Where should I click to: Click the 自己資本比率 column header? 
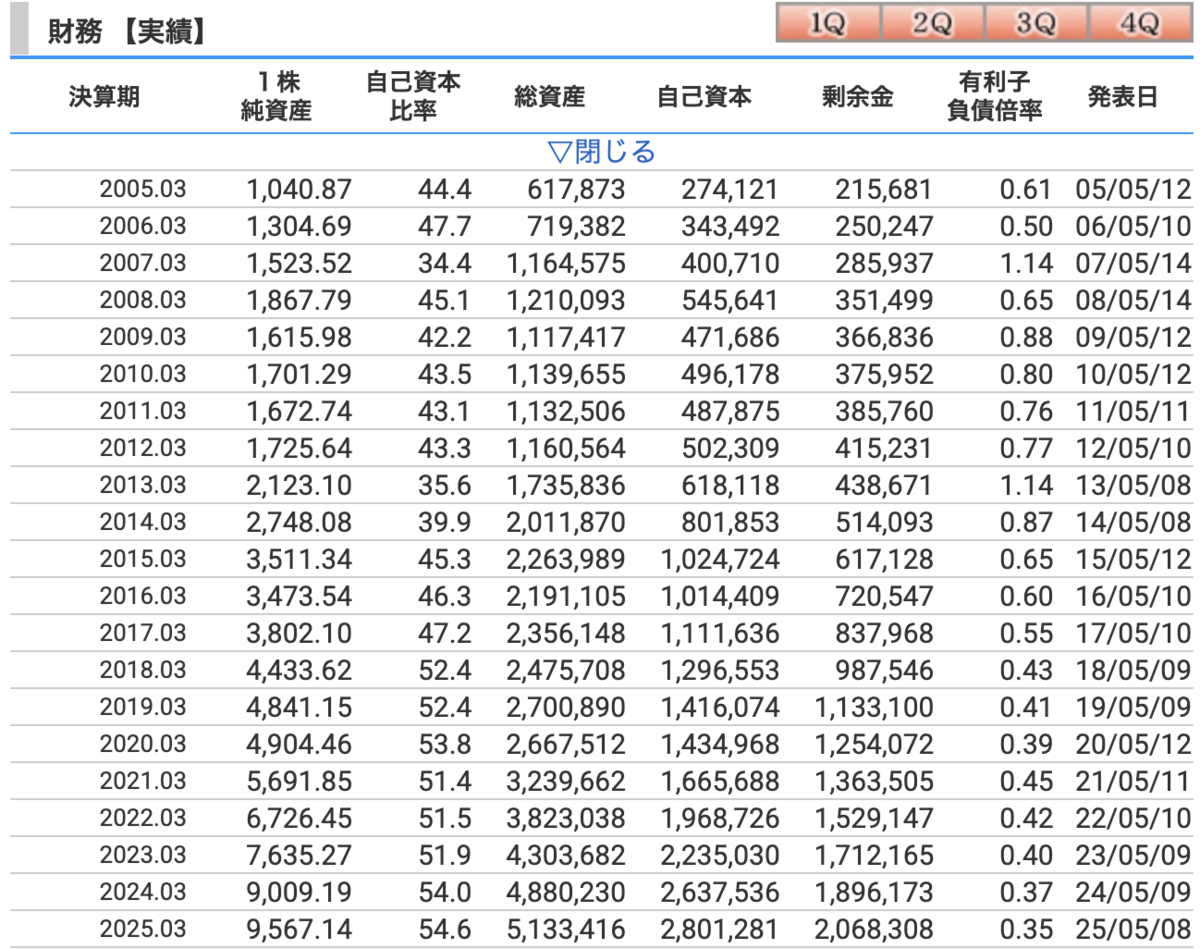(x=413, y=97)
